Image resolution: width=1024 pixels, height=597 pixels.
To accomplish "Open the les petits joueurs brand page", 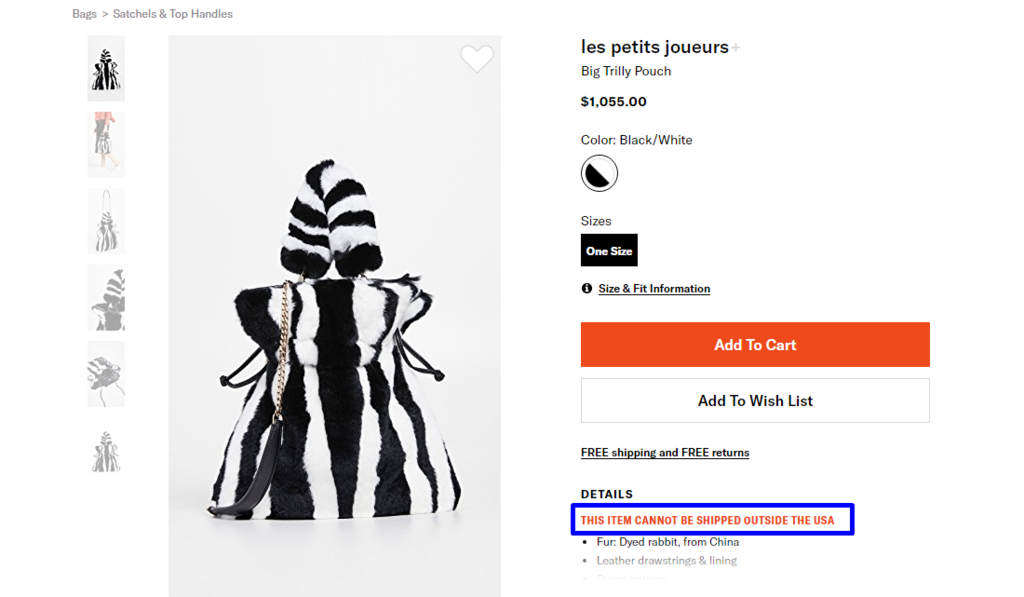I will point(654,47).
